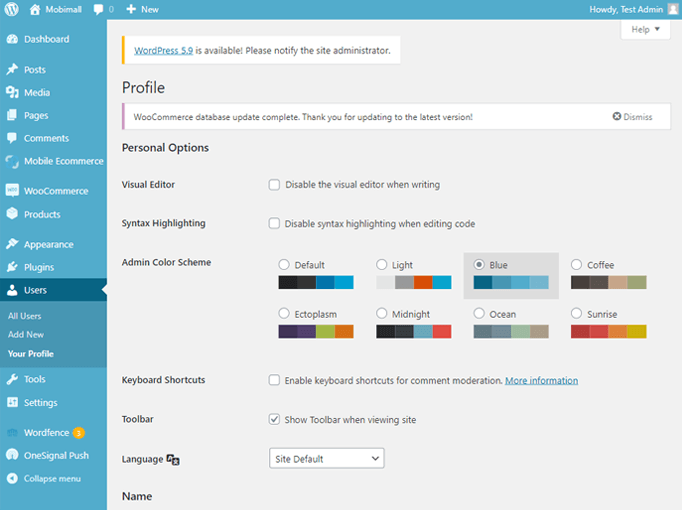Image resolution: width=682 pixels, height=510 pixels.
Task: Click the Appearance paintbrush icon
Action: pyautogui.click(x=12, y=244)
